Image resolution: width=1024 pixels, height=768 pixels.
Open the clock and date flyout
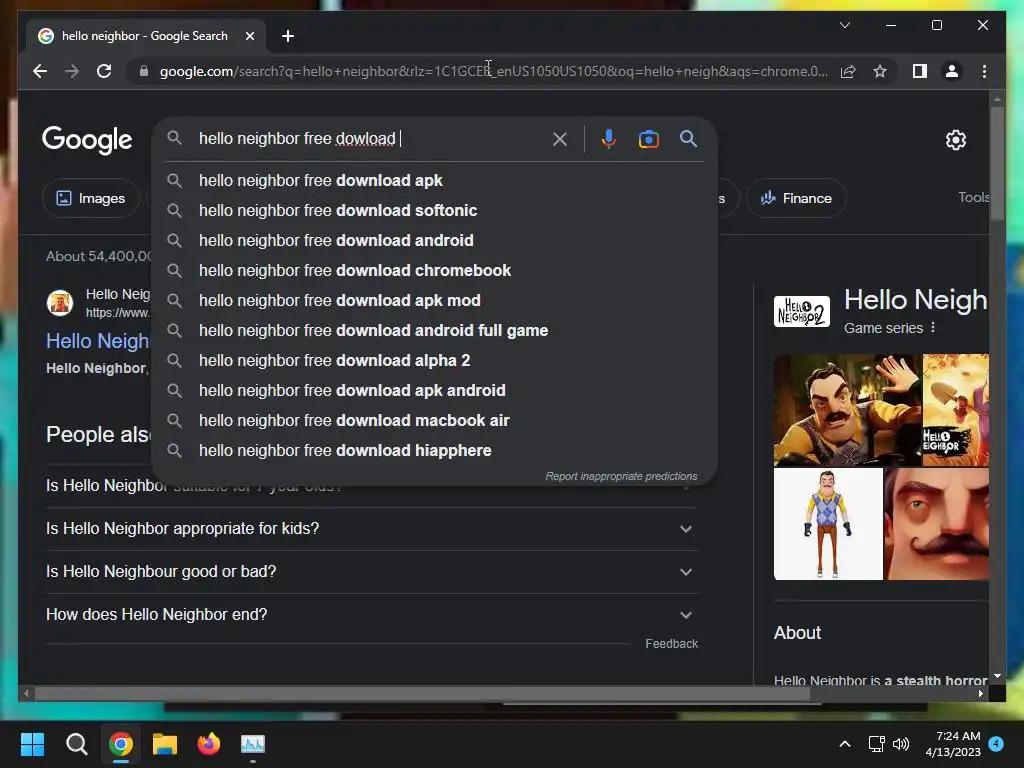[953, 744]
